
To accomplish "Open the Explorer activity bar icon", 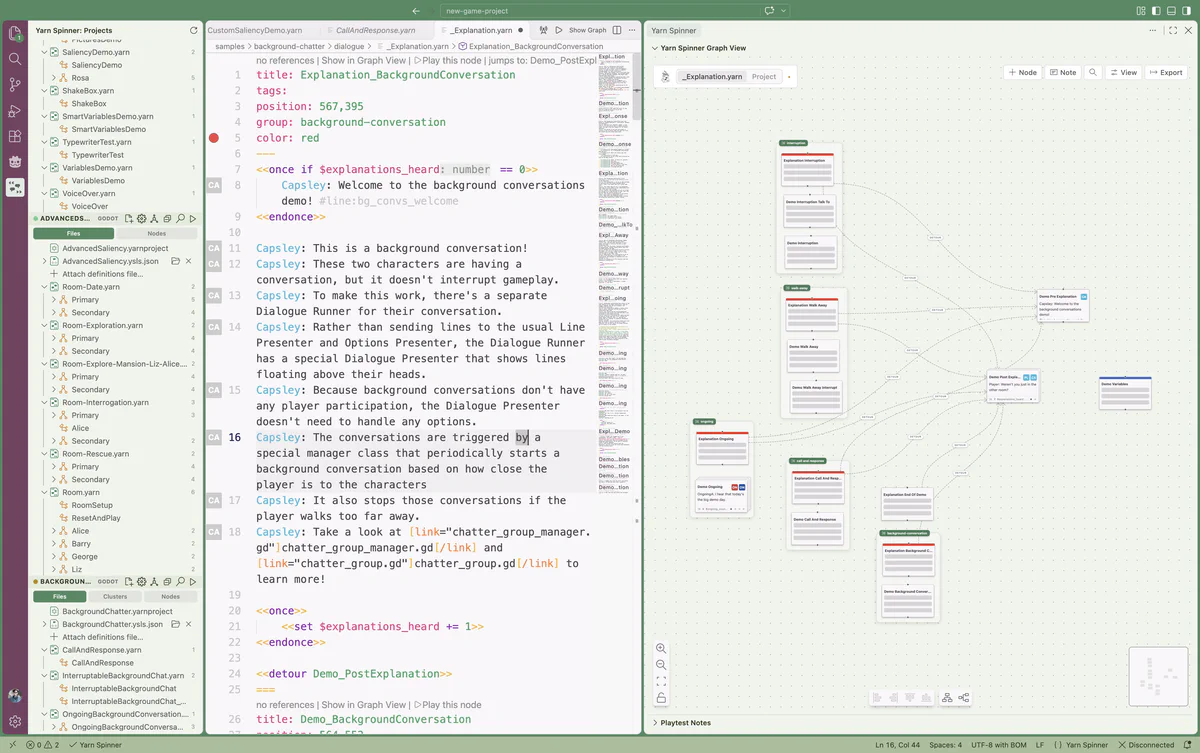I will pyautogui.click(x=15, y=33).
